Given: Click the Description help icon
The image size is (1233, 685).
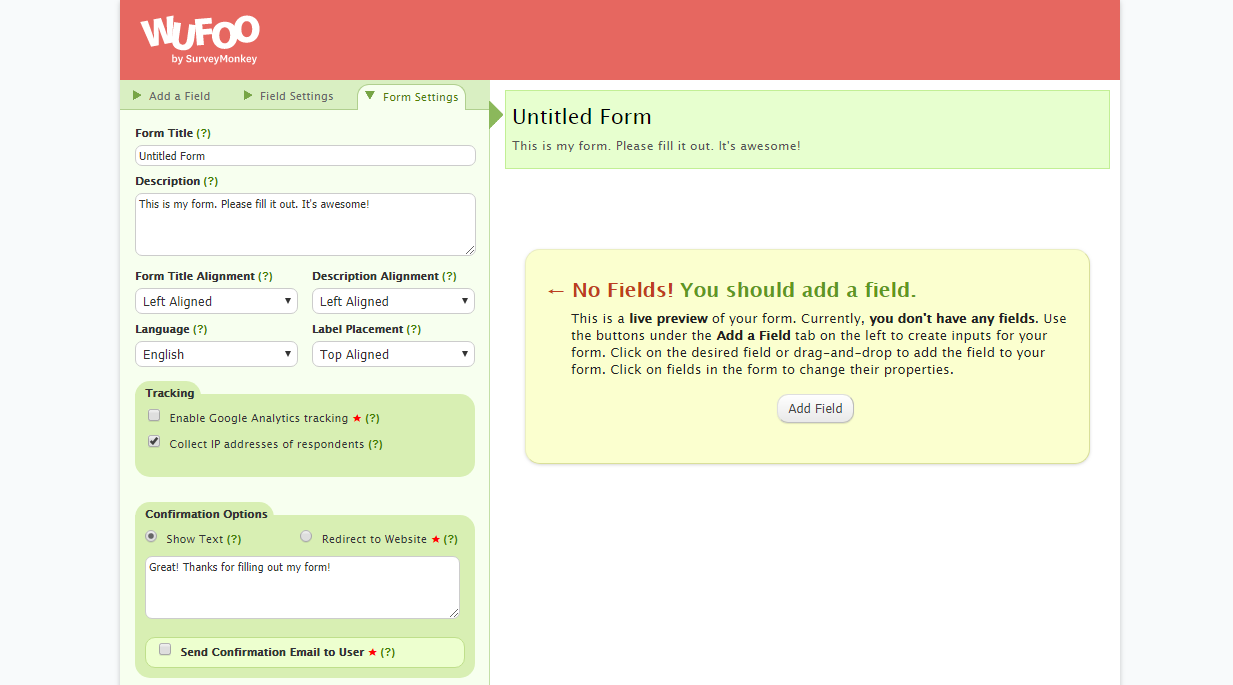Looking at the screenshot, I should (214, 181).
